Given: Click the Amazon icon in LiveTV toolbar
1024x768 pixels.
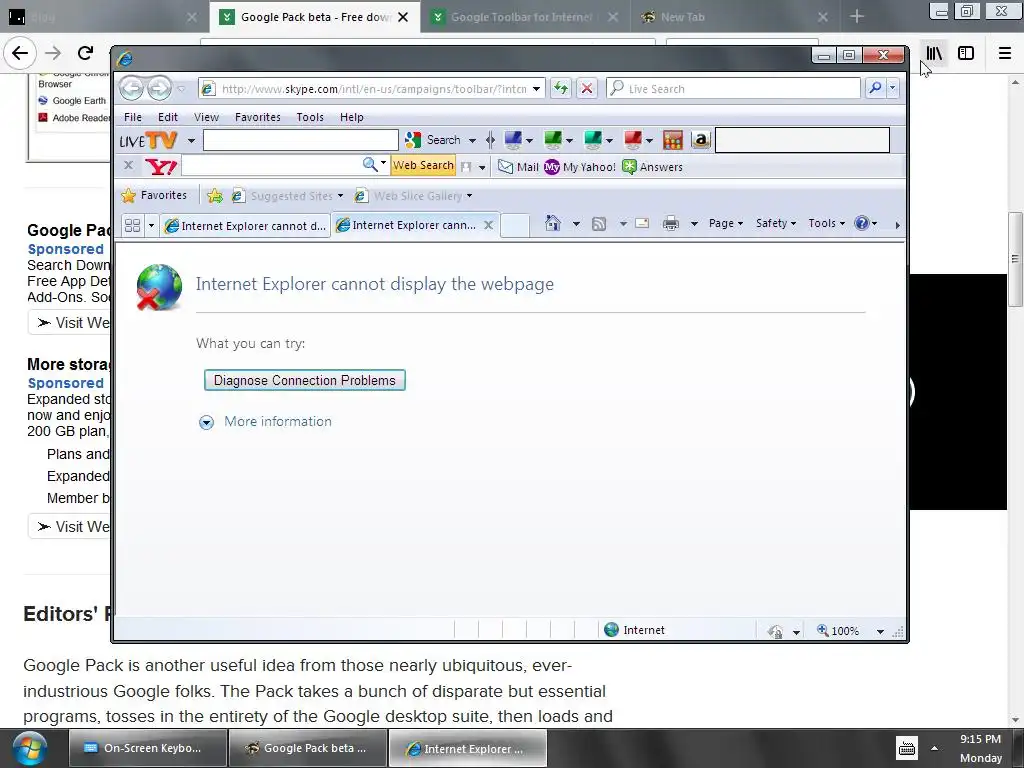Looking at the screenshot, I should [701, 140].
